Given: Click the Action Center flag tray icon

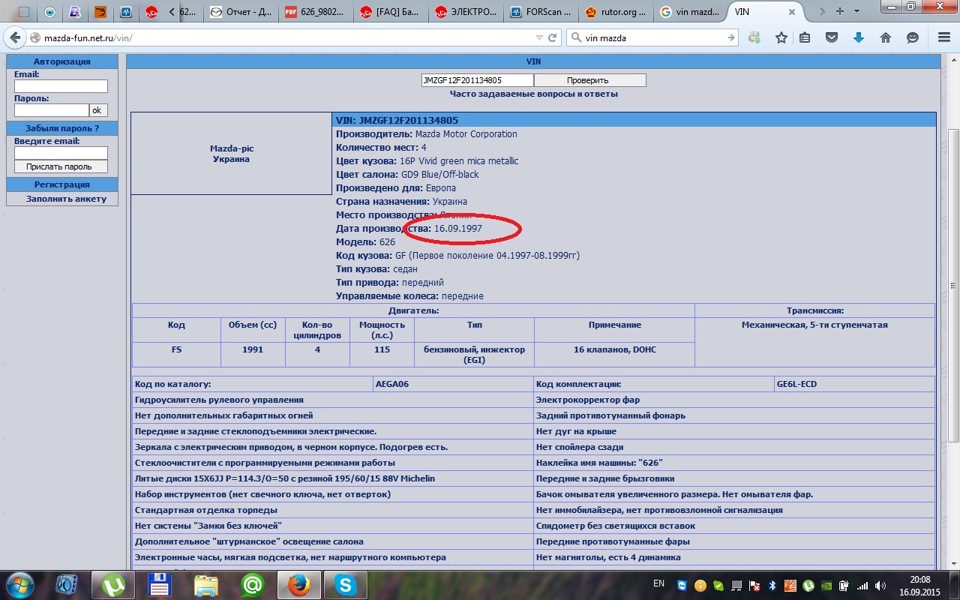Looking at the screenshot, I should 755,585.
